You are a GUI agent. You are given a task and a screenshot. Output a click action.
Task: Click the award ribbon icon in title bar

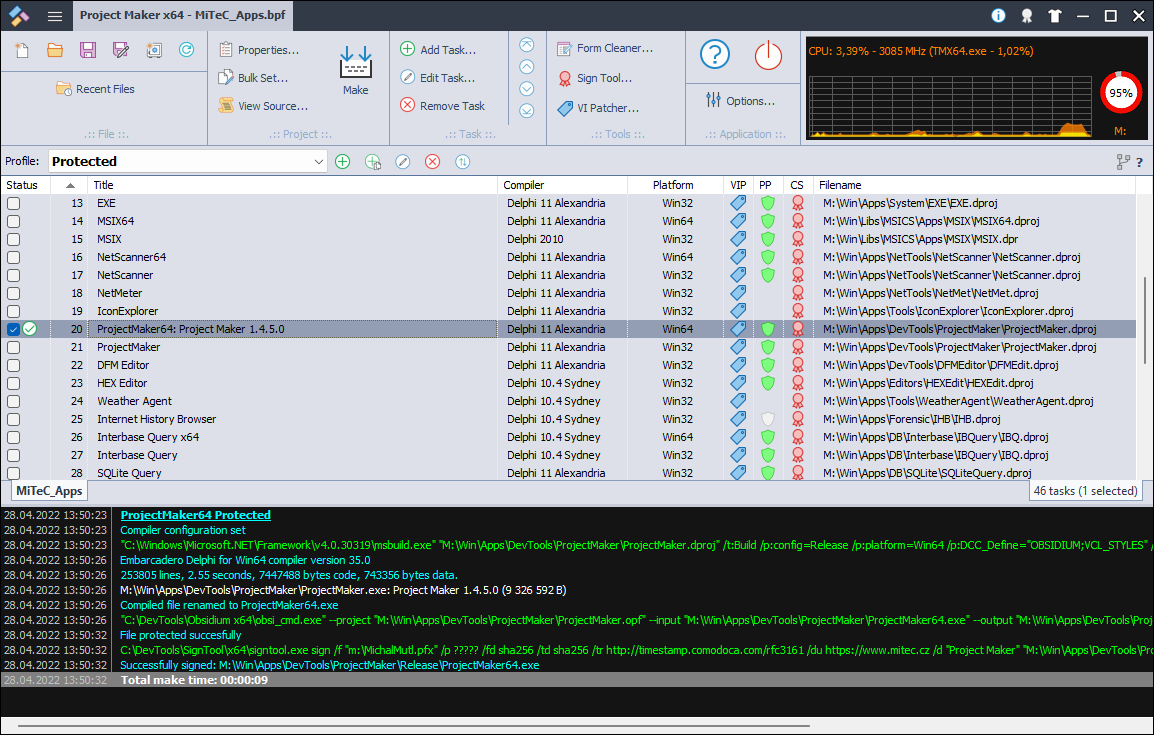[1027, 15]
